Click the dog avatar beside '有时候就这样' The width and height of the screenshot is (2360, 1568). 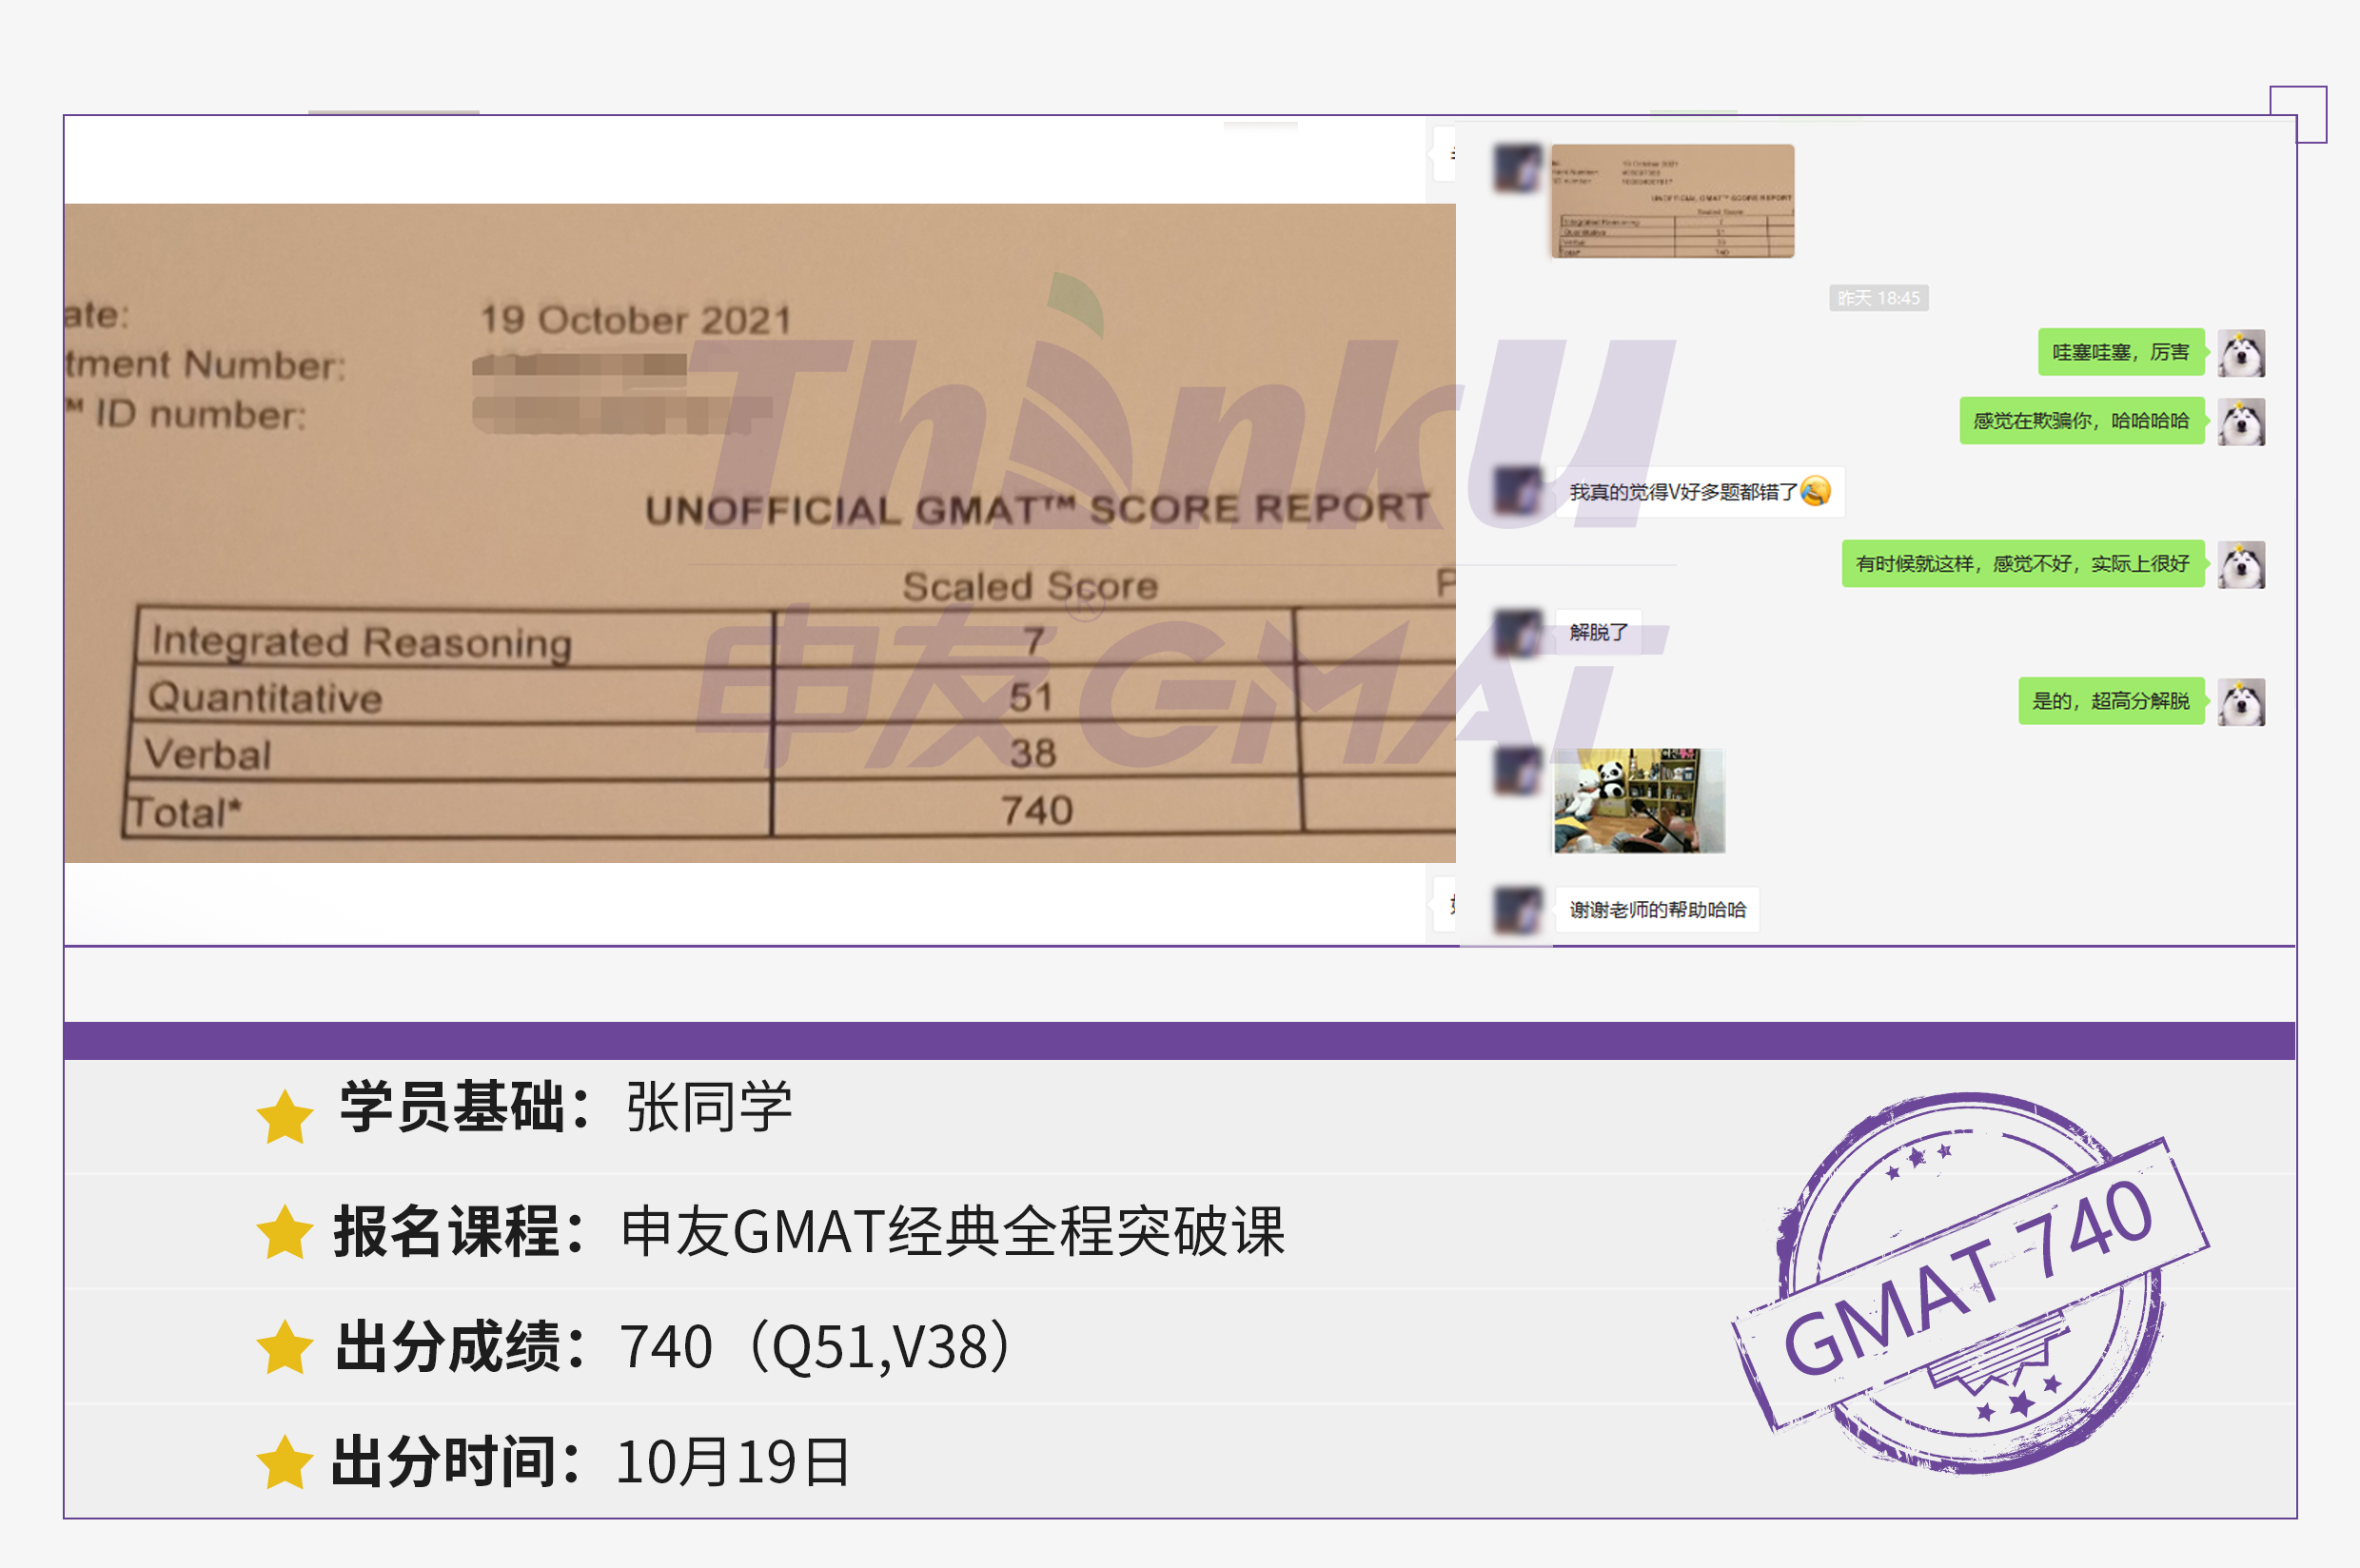click(x=2241, y=565)
